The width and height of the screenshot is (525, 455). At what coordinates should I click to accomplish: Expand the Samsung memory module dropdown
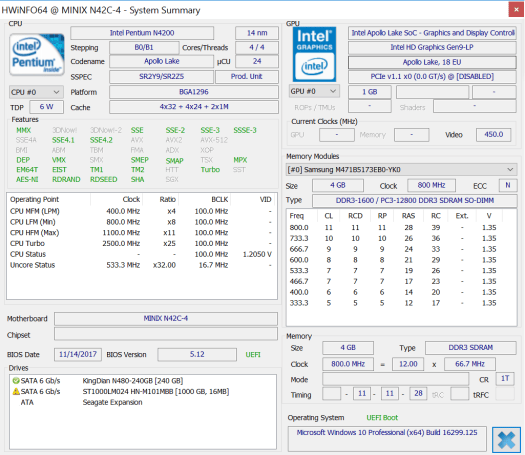click(402, 170)
